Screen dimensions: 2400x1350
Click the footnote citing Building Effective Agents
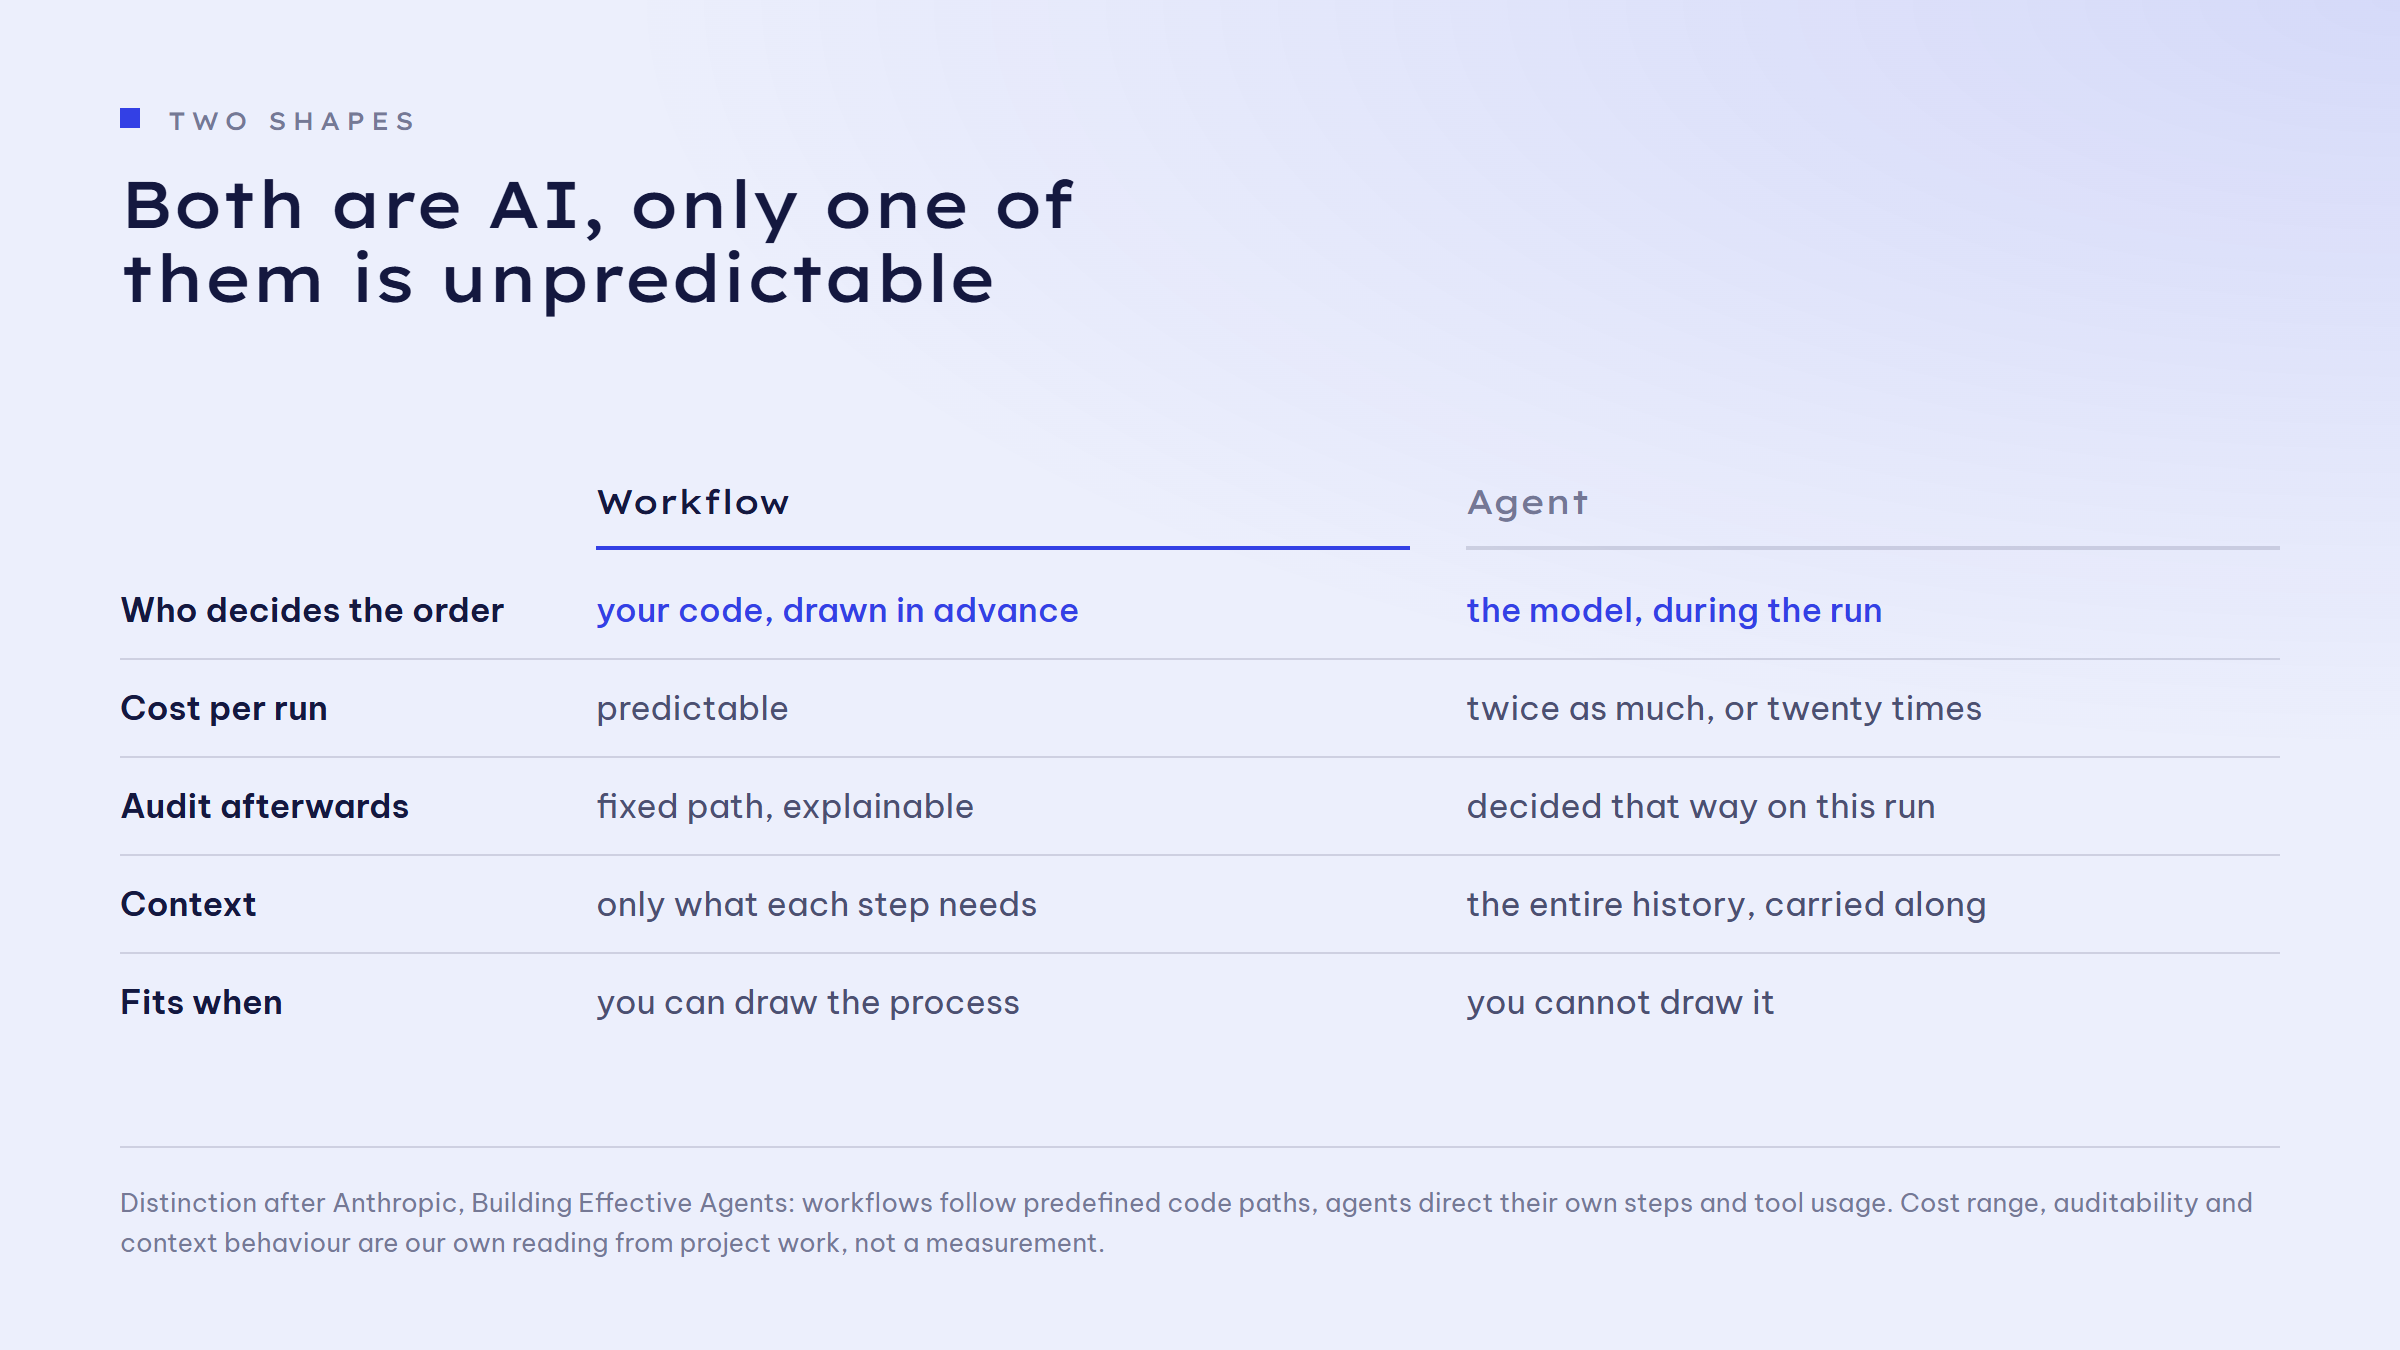[x=1186, y=1222]
